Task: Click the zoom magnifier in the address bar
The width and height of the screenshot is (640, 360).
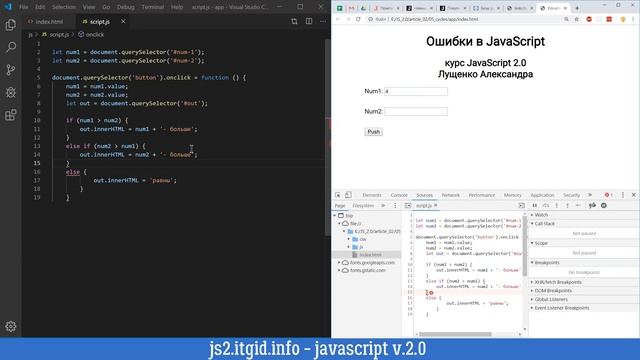Action: click(566, 19)
